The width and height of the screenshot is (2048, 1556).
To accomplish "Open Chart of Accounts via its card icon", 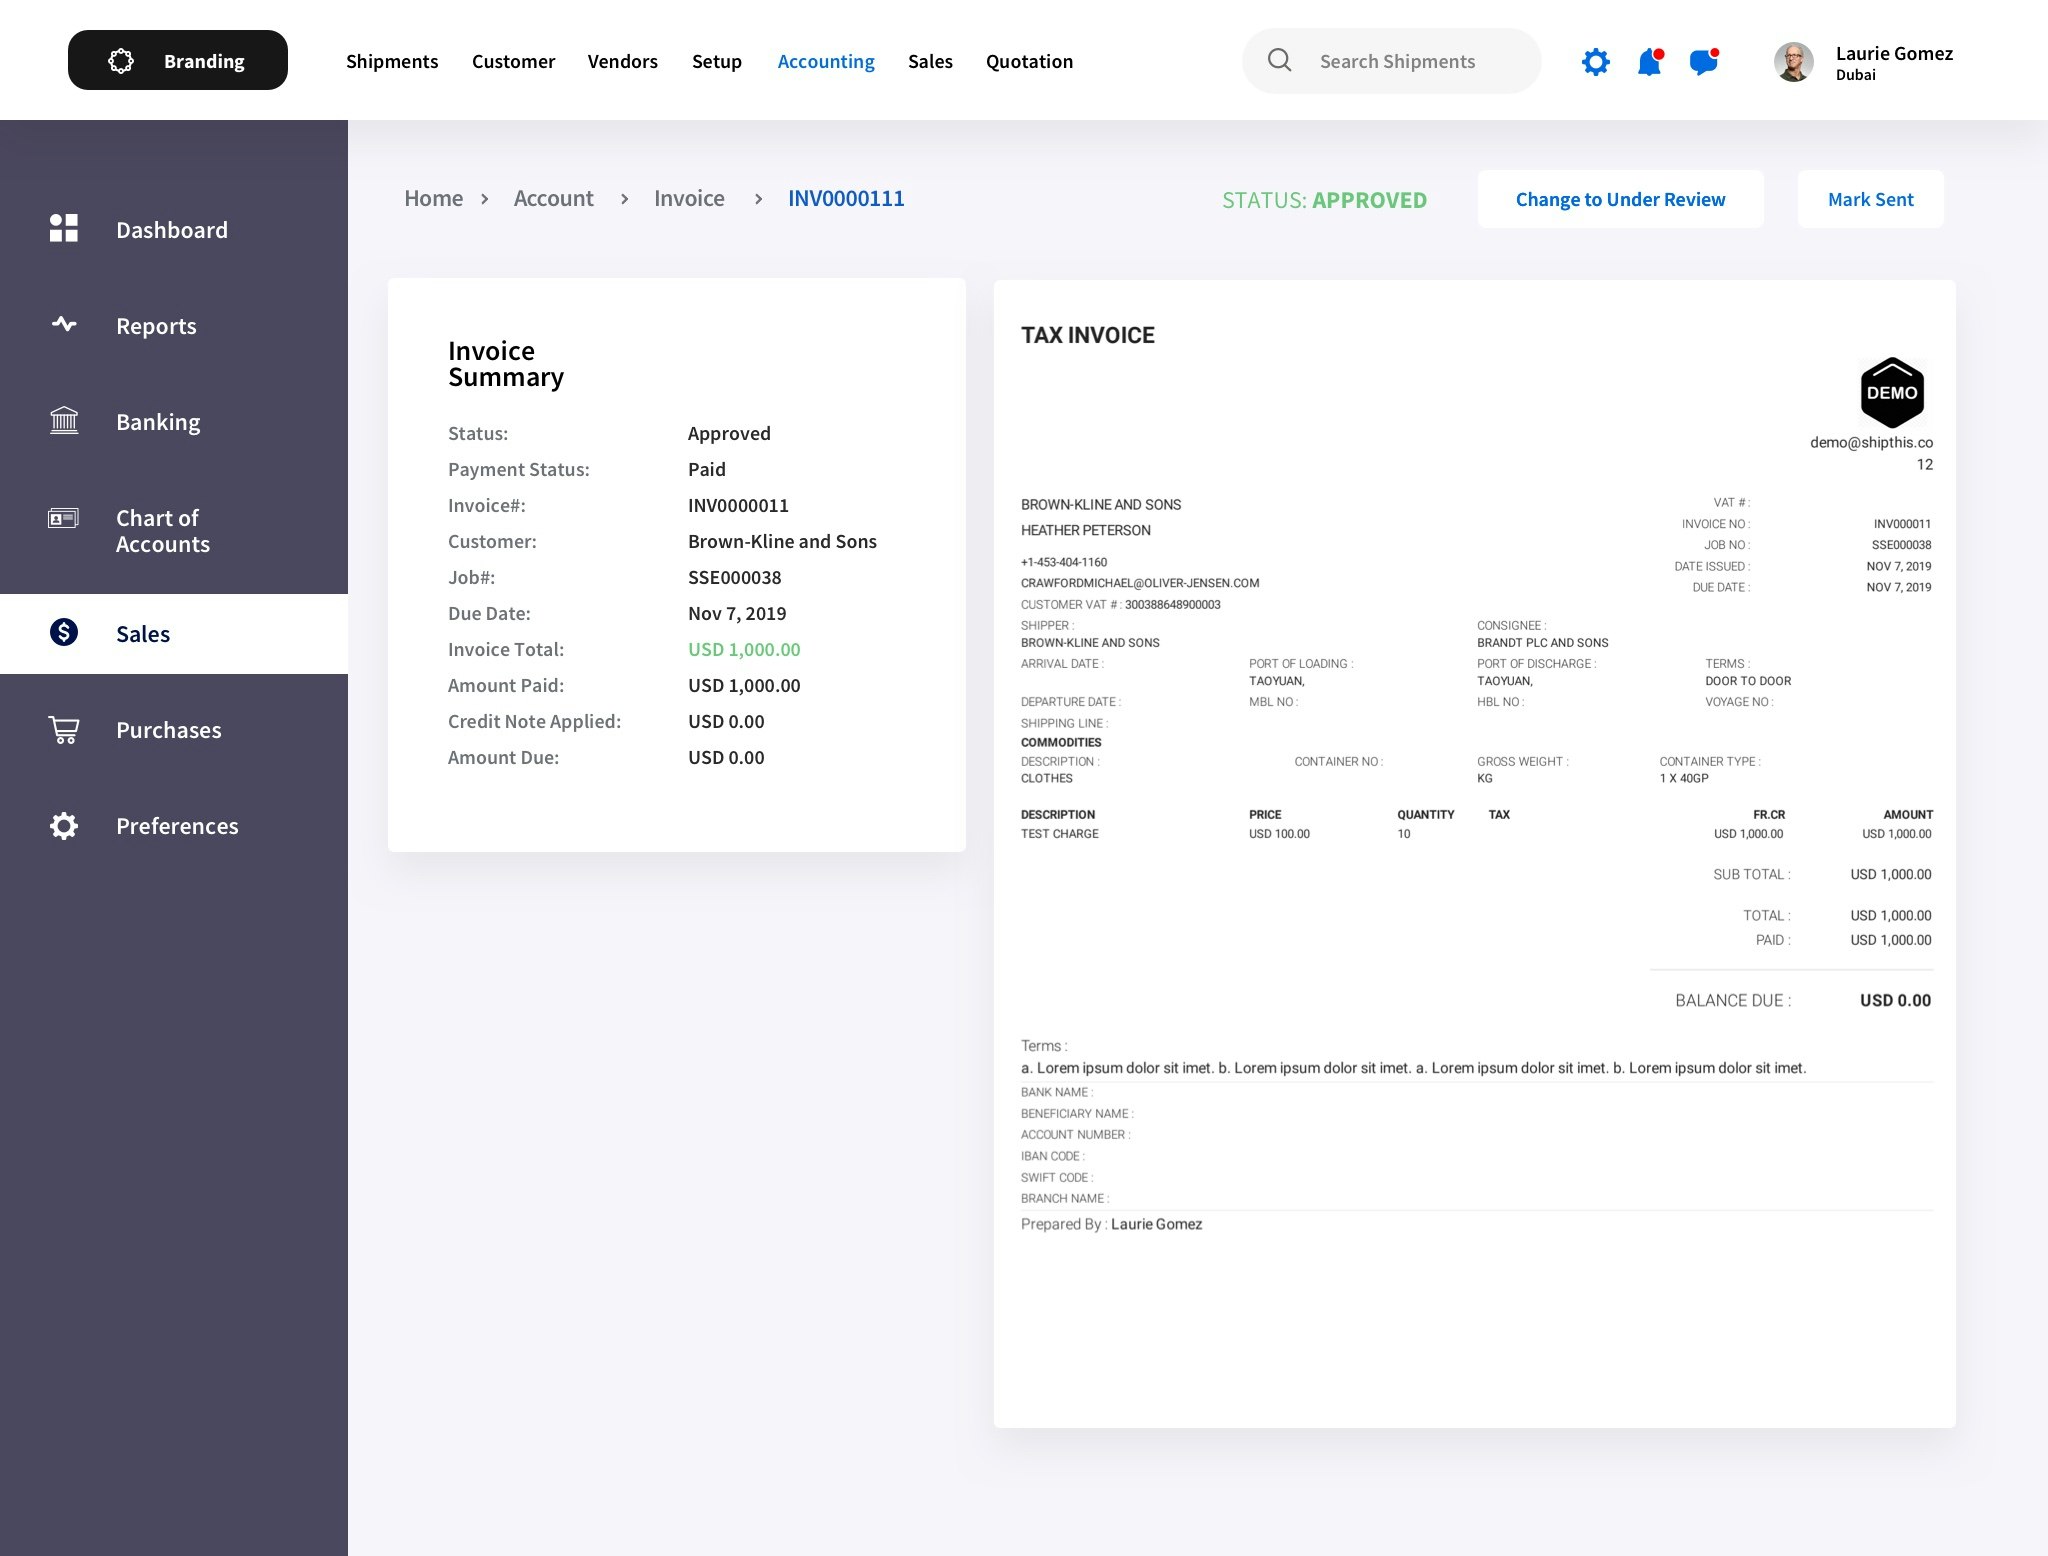I will 63,521.
